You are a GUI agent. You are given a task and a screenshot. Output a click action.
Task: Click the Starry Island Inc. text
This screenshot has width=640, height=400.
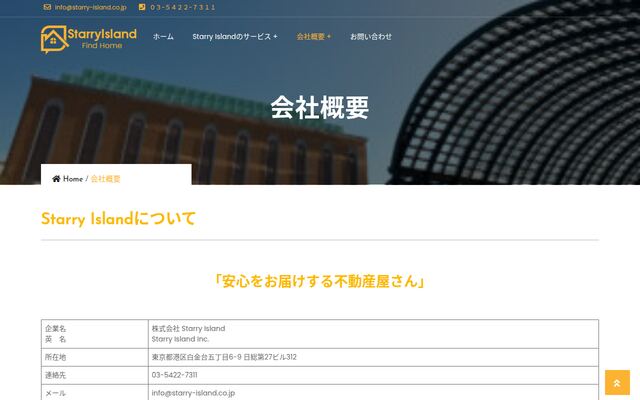point(180,339)
